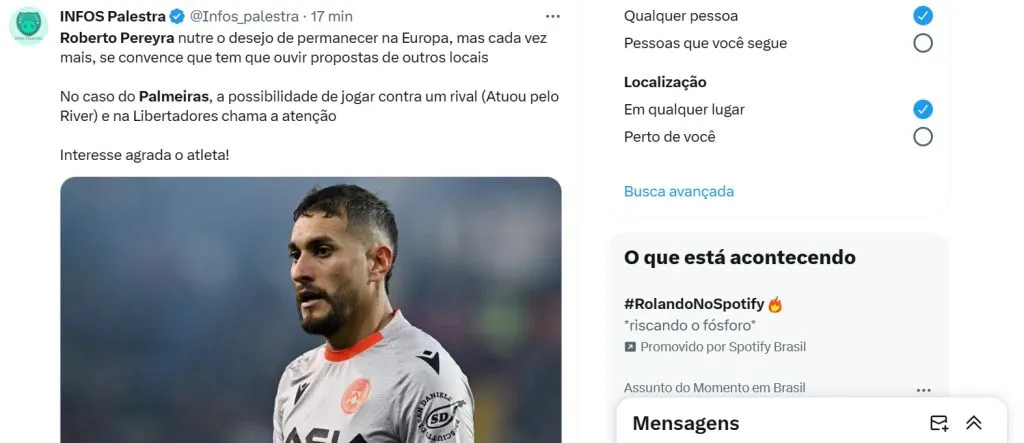Click the promoted arrow icon beside Spotify Brasil

tap(630, 347)
